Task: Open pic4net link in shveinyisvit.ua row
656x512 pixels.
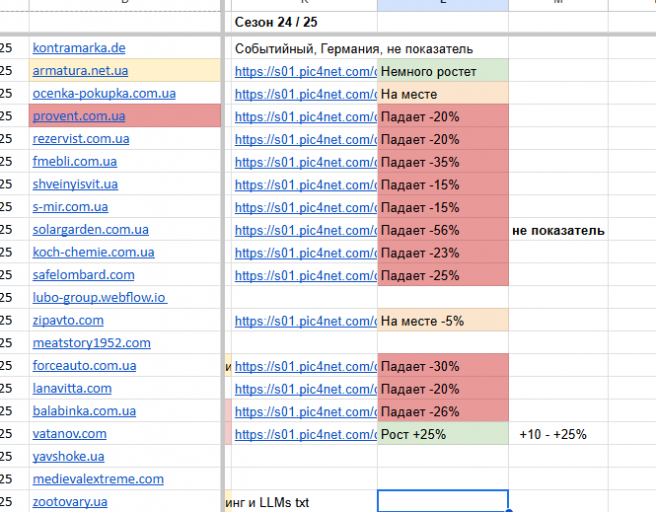Action: coord(306,185)
